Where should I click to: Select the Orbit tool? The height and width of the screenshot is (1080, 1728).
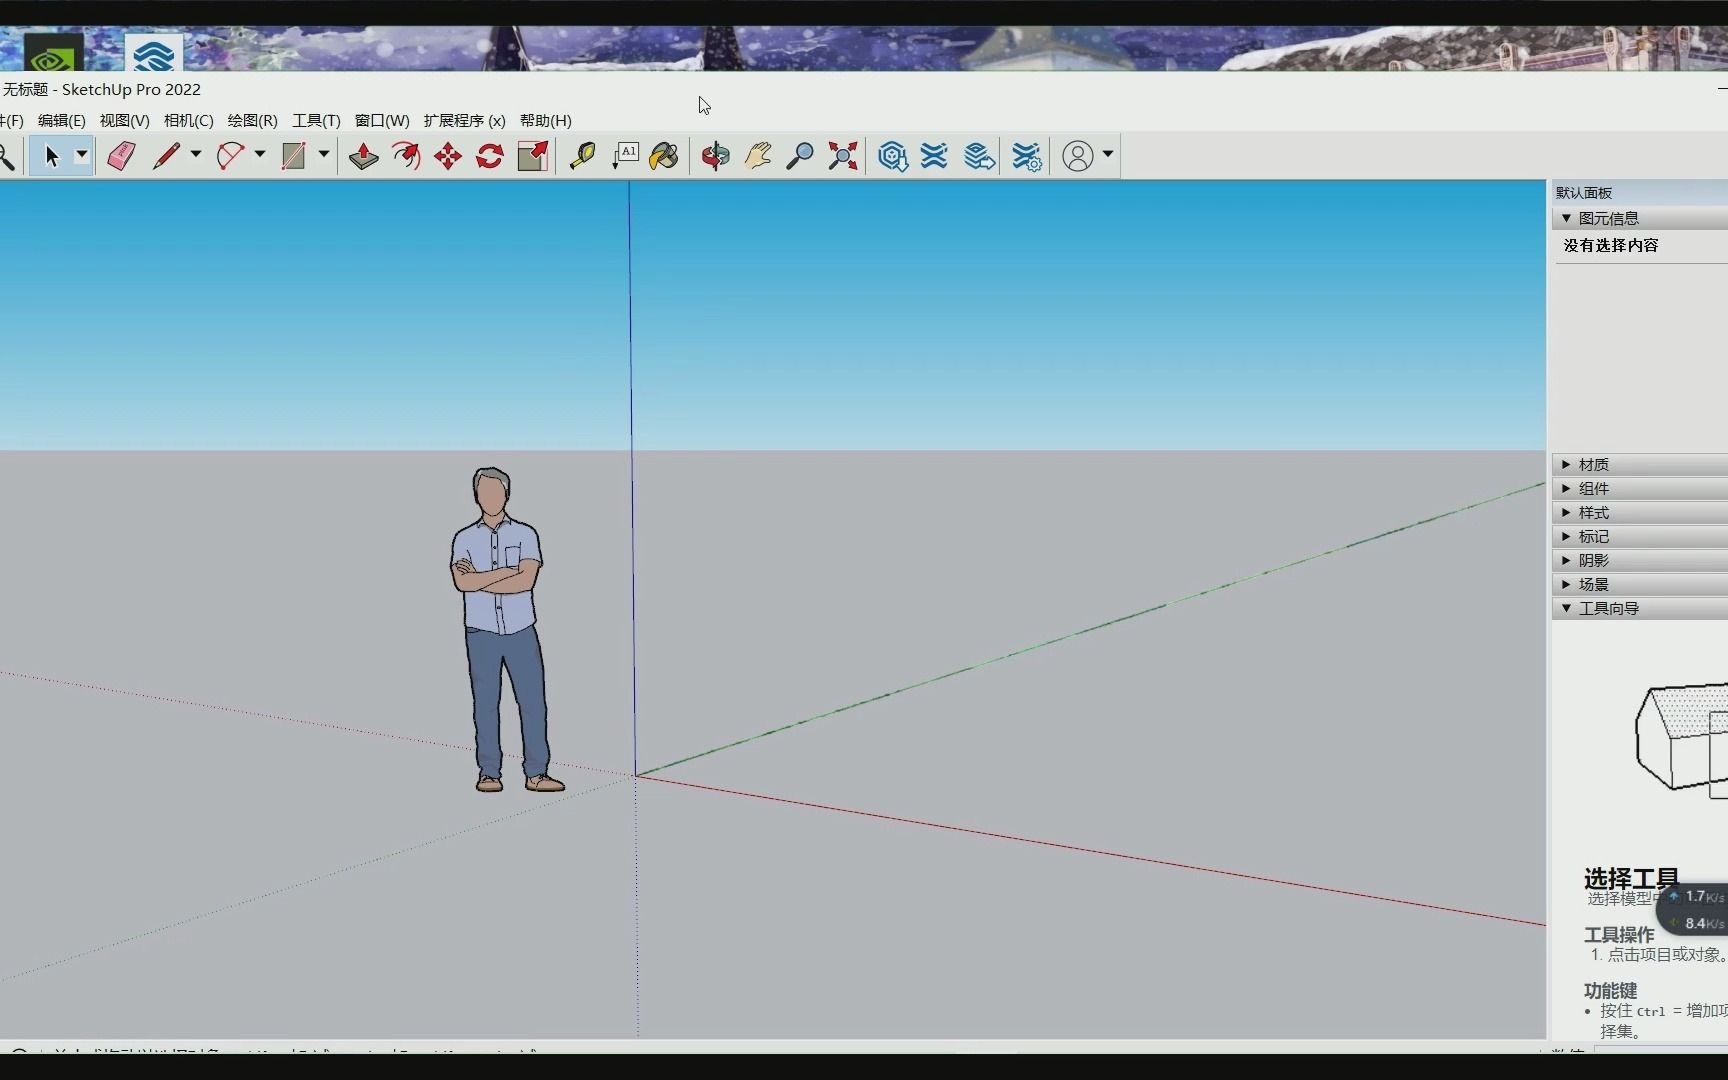pos(715,156)
